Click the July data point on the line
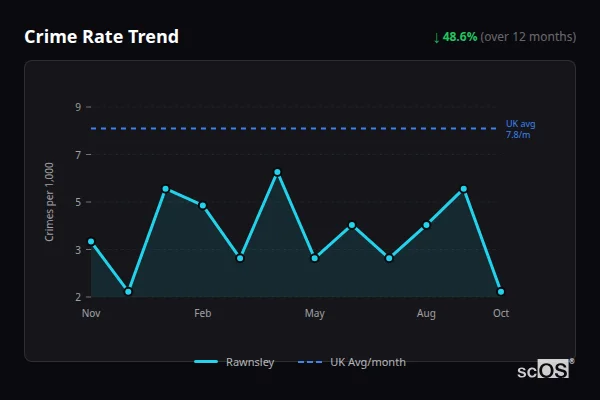 (x=389, y=258)
